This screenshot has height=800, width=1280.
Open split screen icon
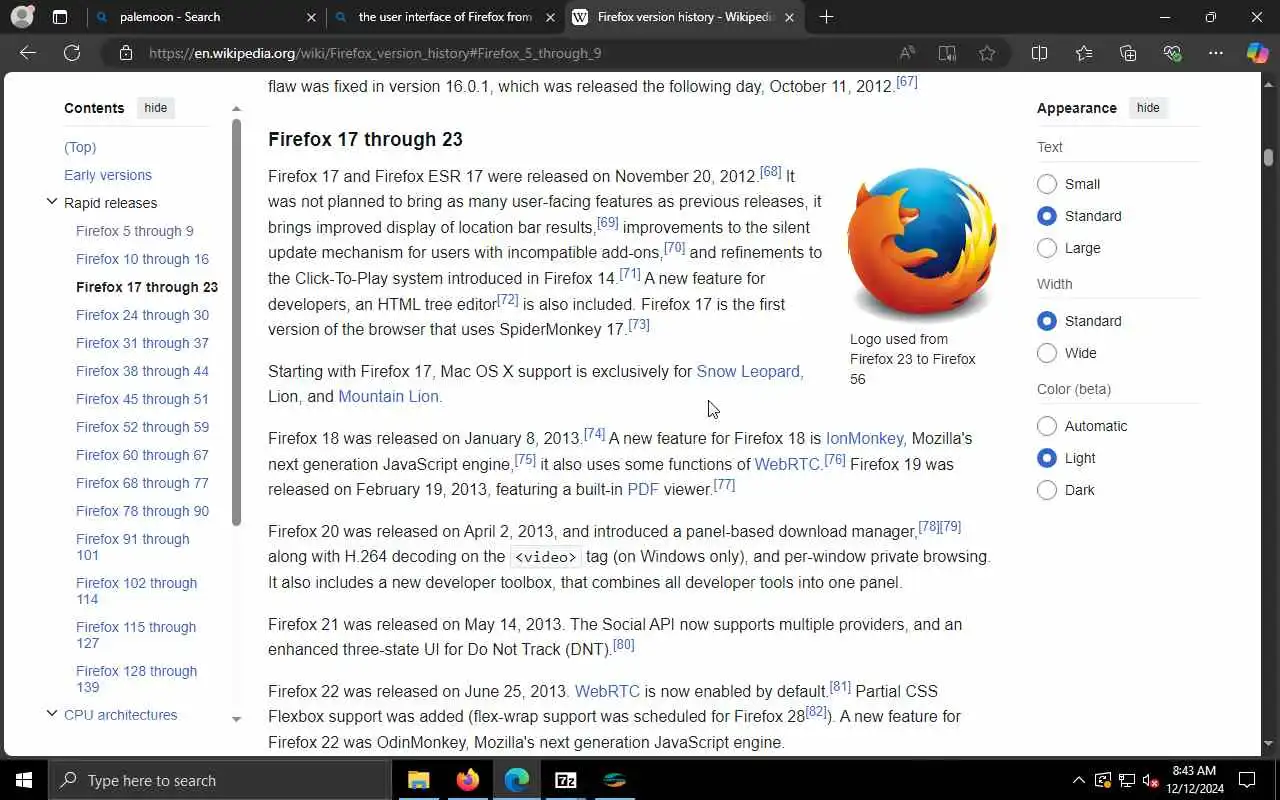[1039, 53]
